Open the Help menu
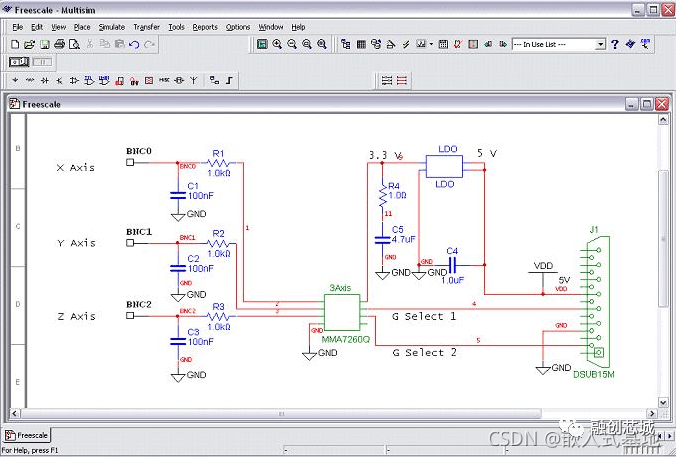Image resolution: width=676 pixels, height=457 pixels. tap(298, 27)
